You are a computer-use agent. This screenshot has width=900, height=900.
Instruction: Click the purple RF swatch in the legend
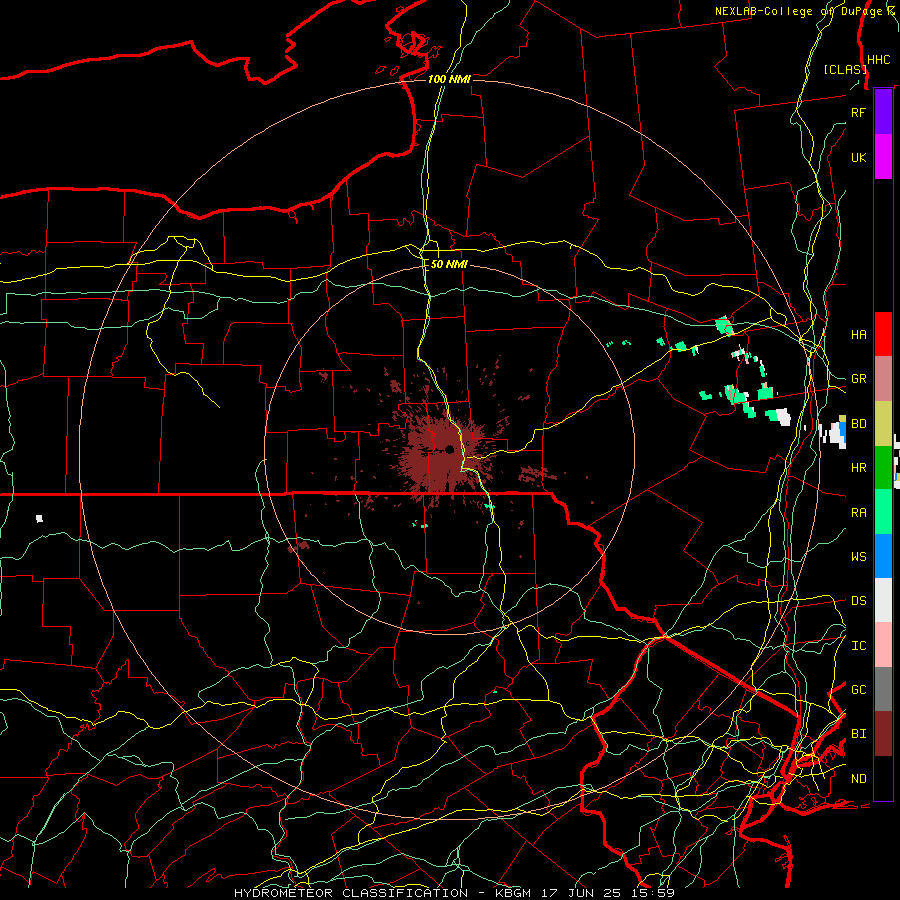click(x=883, y=112)
